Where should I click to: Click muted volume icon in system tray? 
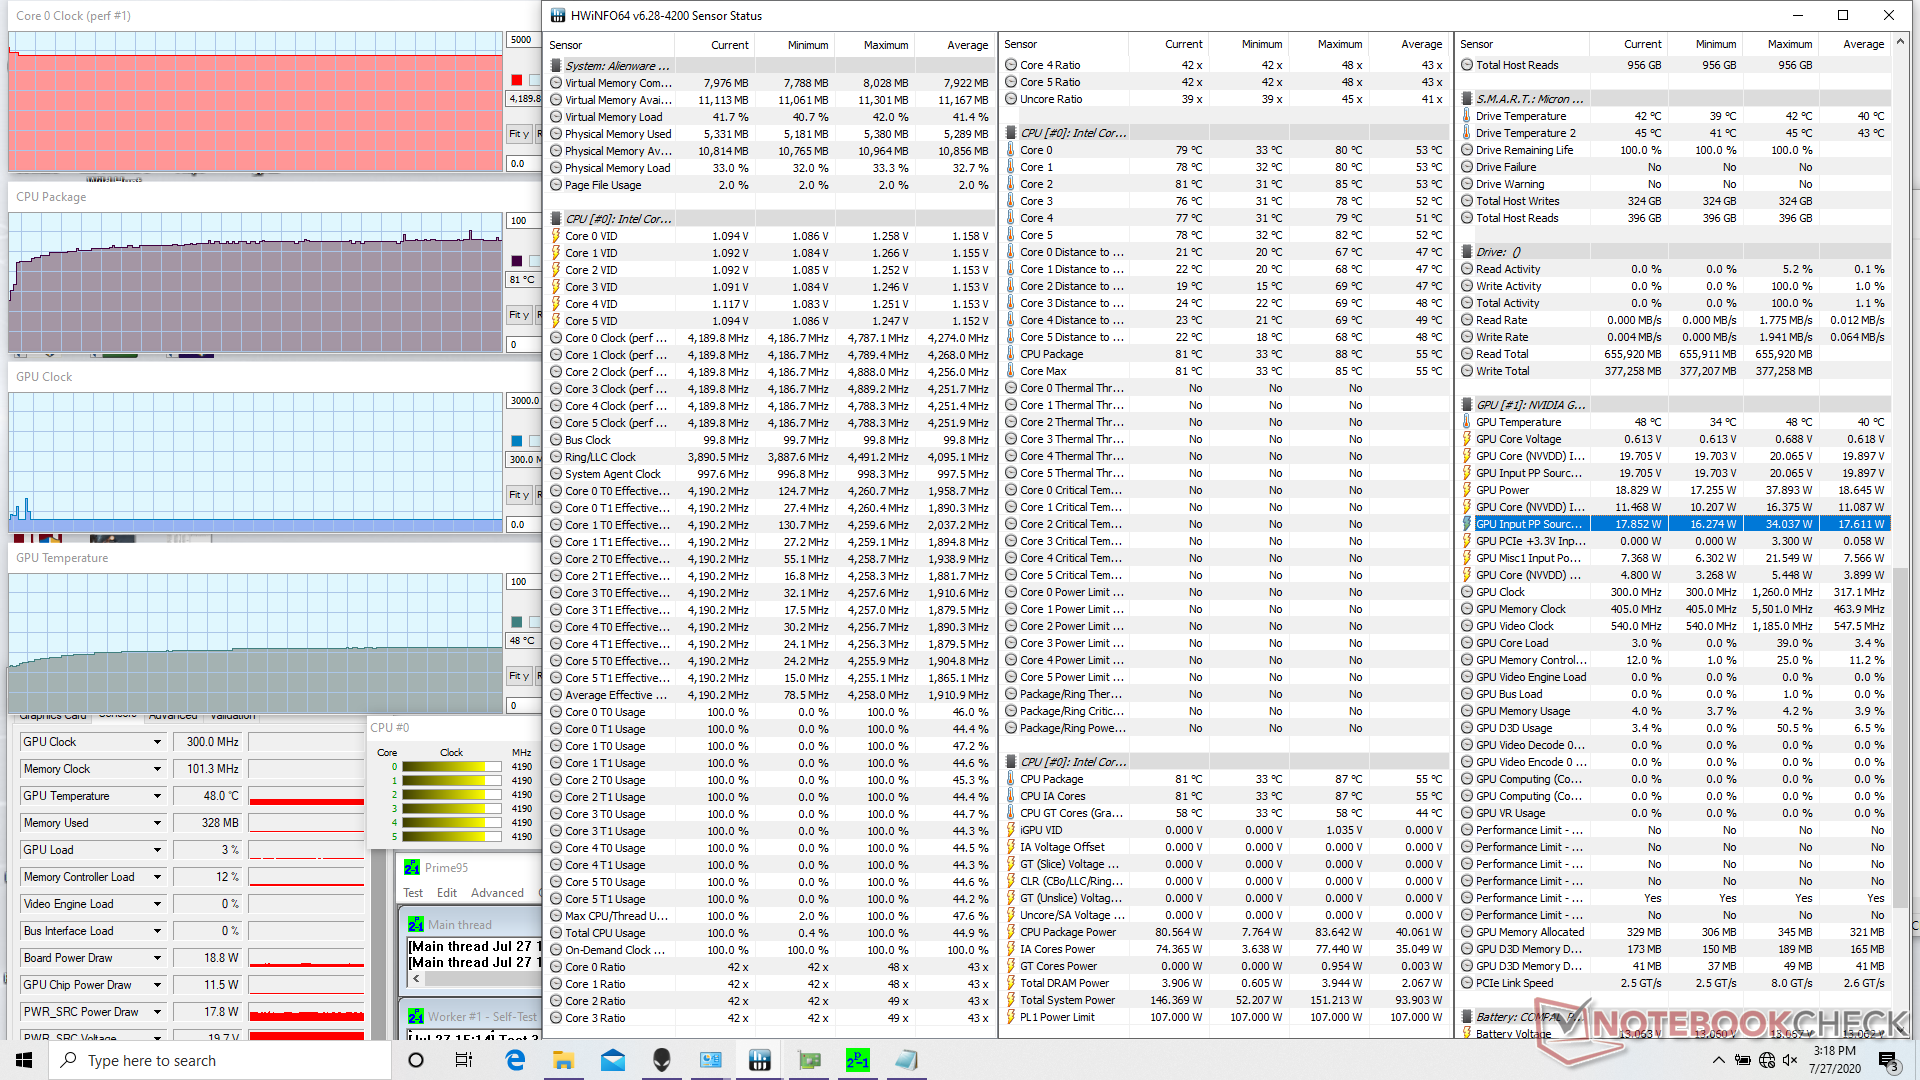[x=1790, y=1060]
